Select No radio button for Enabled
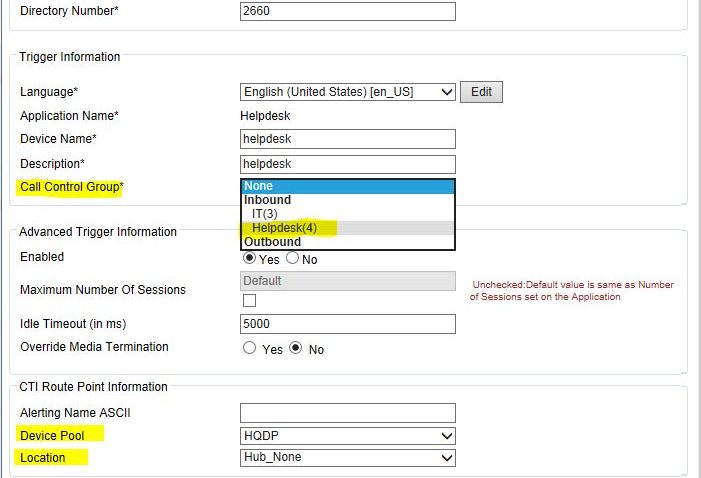 tap(293, 258)
